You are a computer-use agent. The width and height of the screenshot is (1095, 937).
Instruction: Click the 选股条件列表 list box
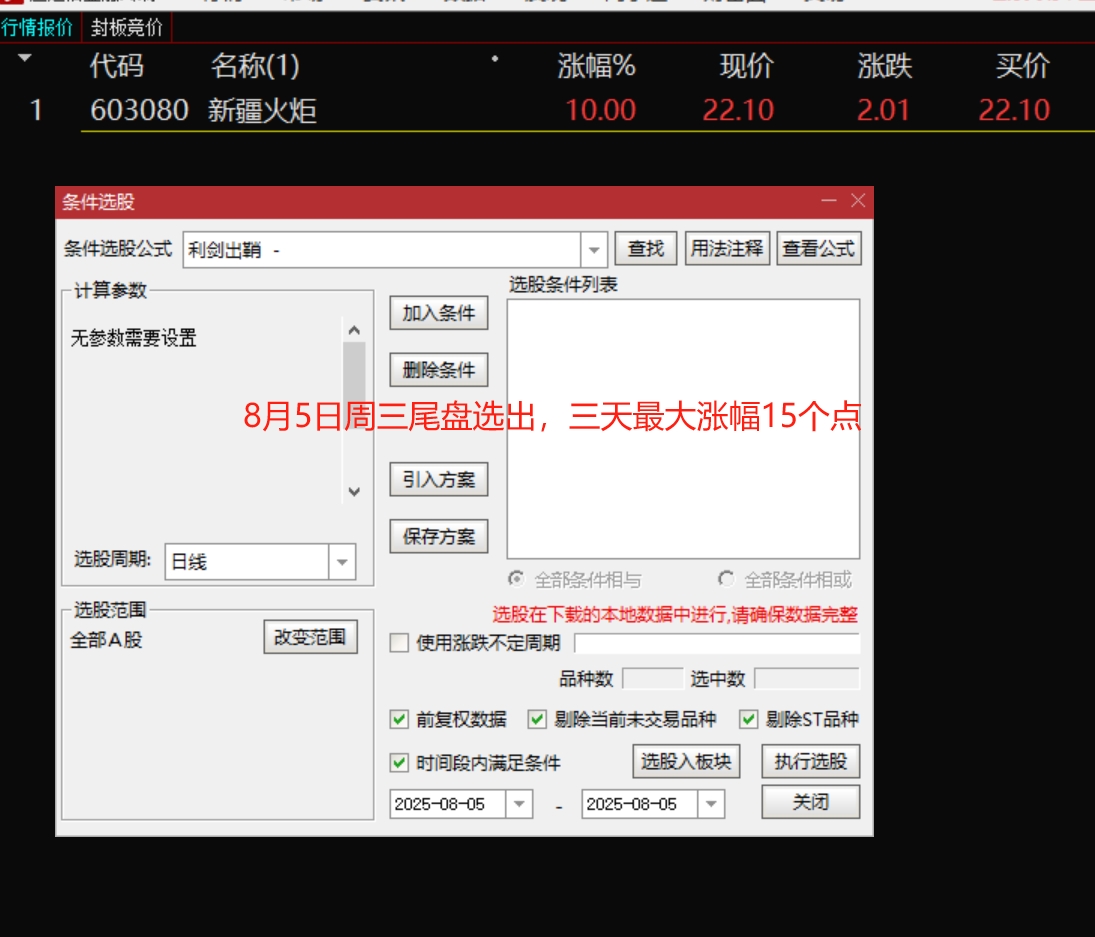point(683,429)
